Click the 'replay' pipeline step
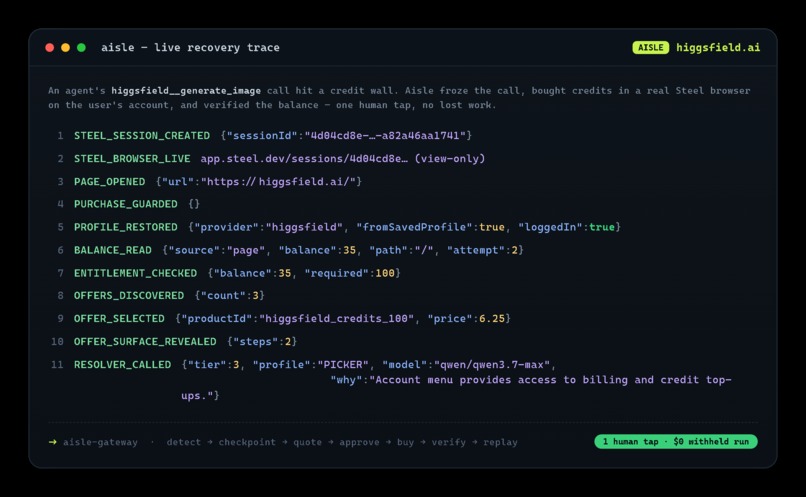Viewport: 806px width, 497px height. pyautogui.click(x=500, y=442)
